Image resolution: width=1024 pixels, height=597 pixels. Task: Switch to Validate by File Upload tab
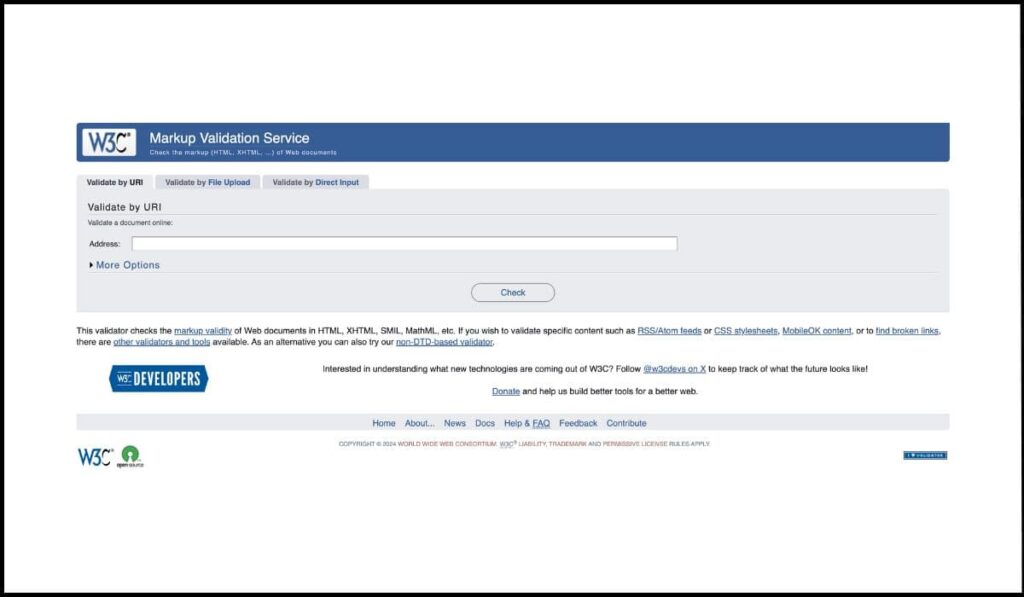point(207,182)
